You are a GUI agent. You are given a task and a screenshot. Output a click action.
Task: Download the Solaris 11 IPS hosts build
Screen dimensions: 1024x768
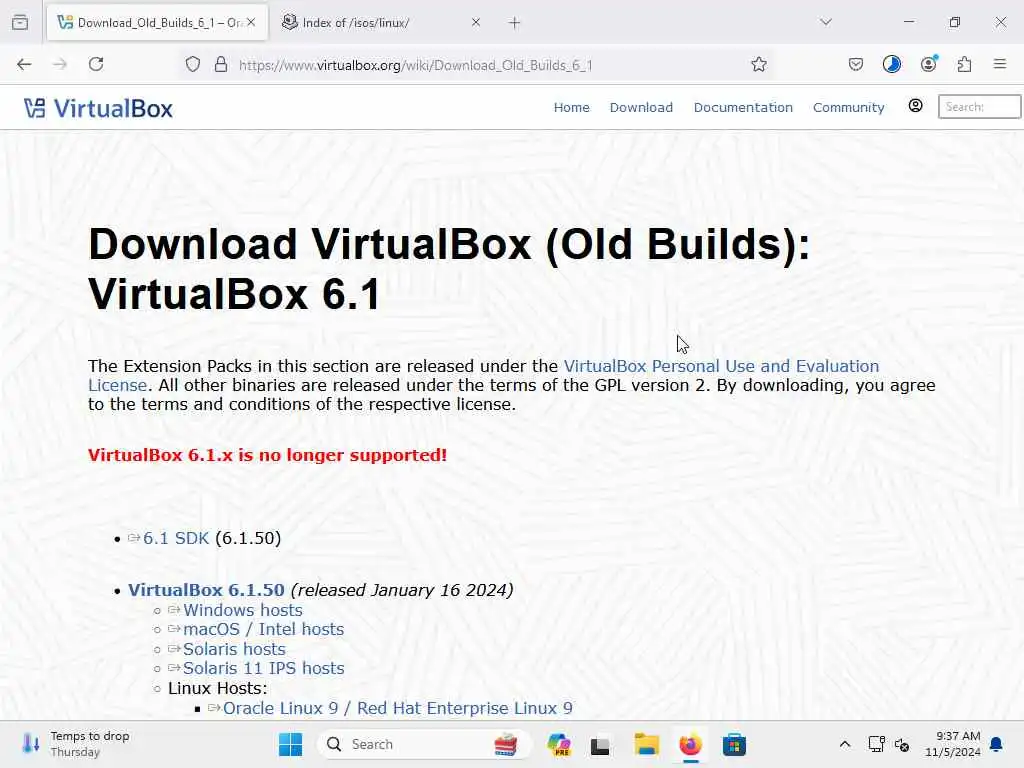(x=263, y=668)
